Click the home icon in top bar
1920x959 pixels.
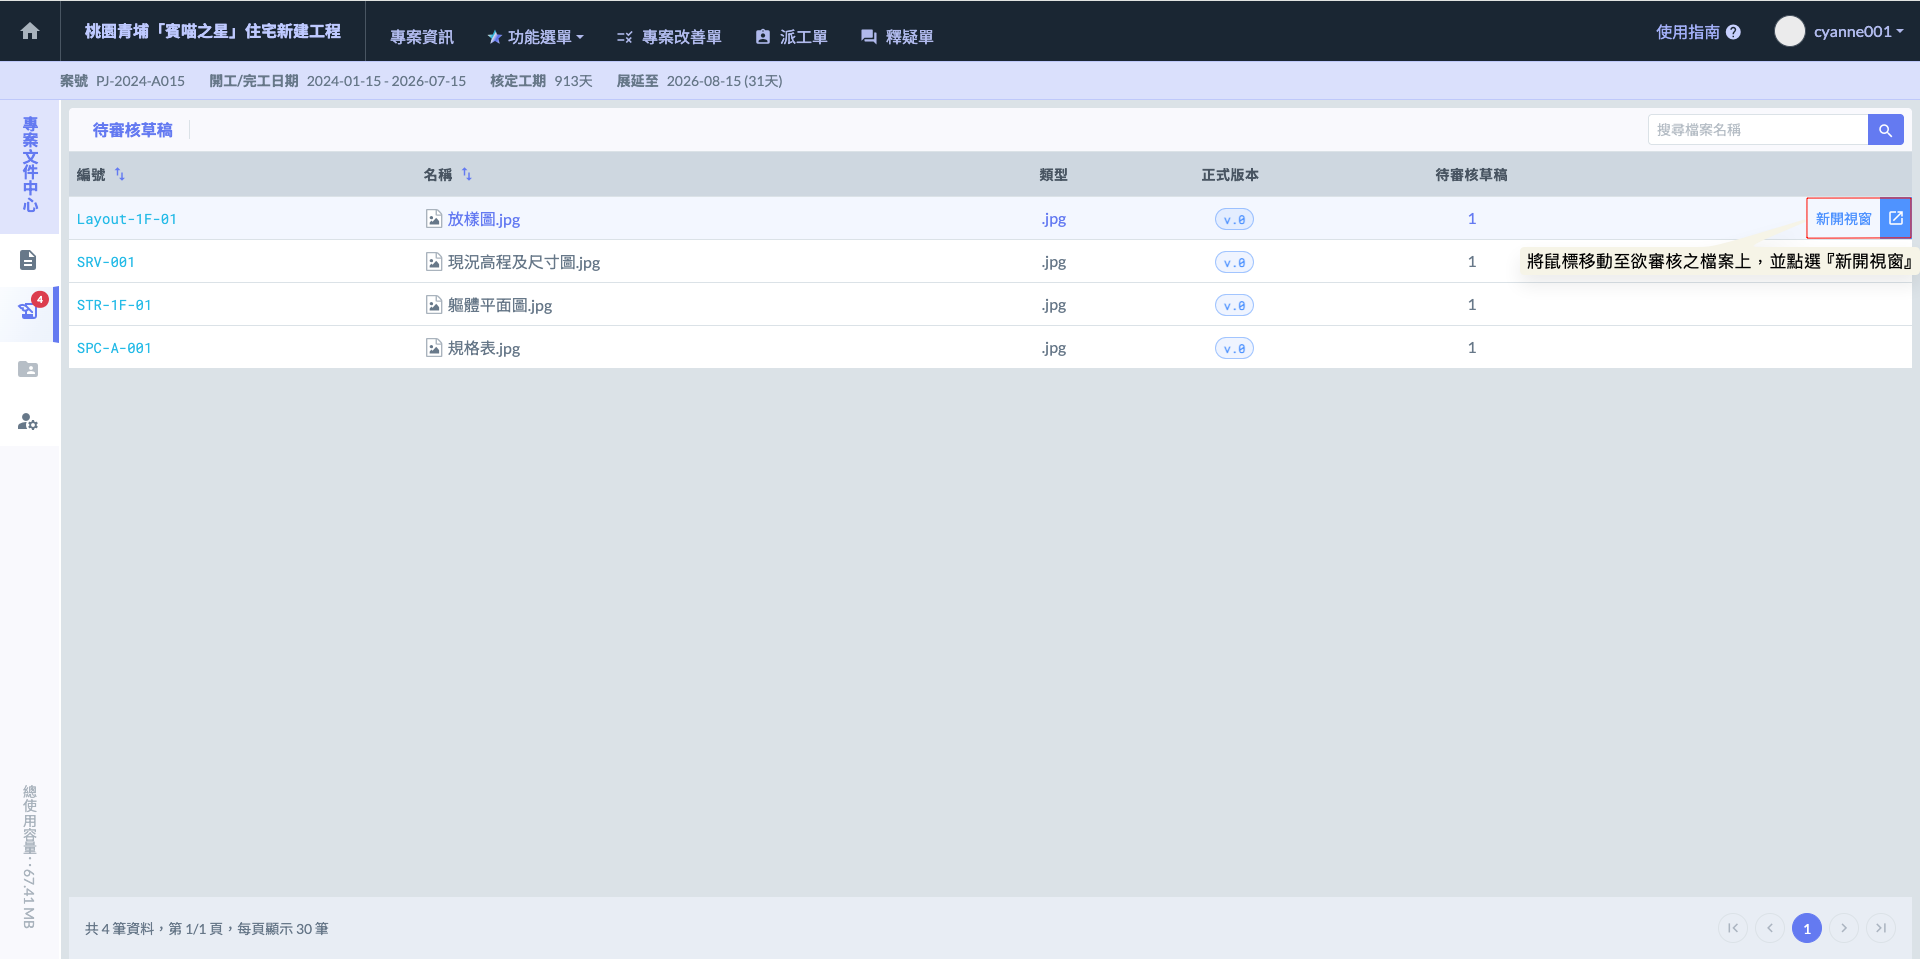point(30,31)
